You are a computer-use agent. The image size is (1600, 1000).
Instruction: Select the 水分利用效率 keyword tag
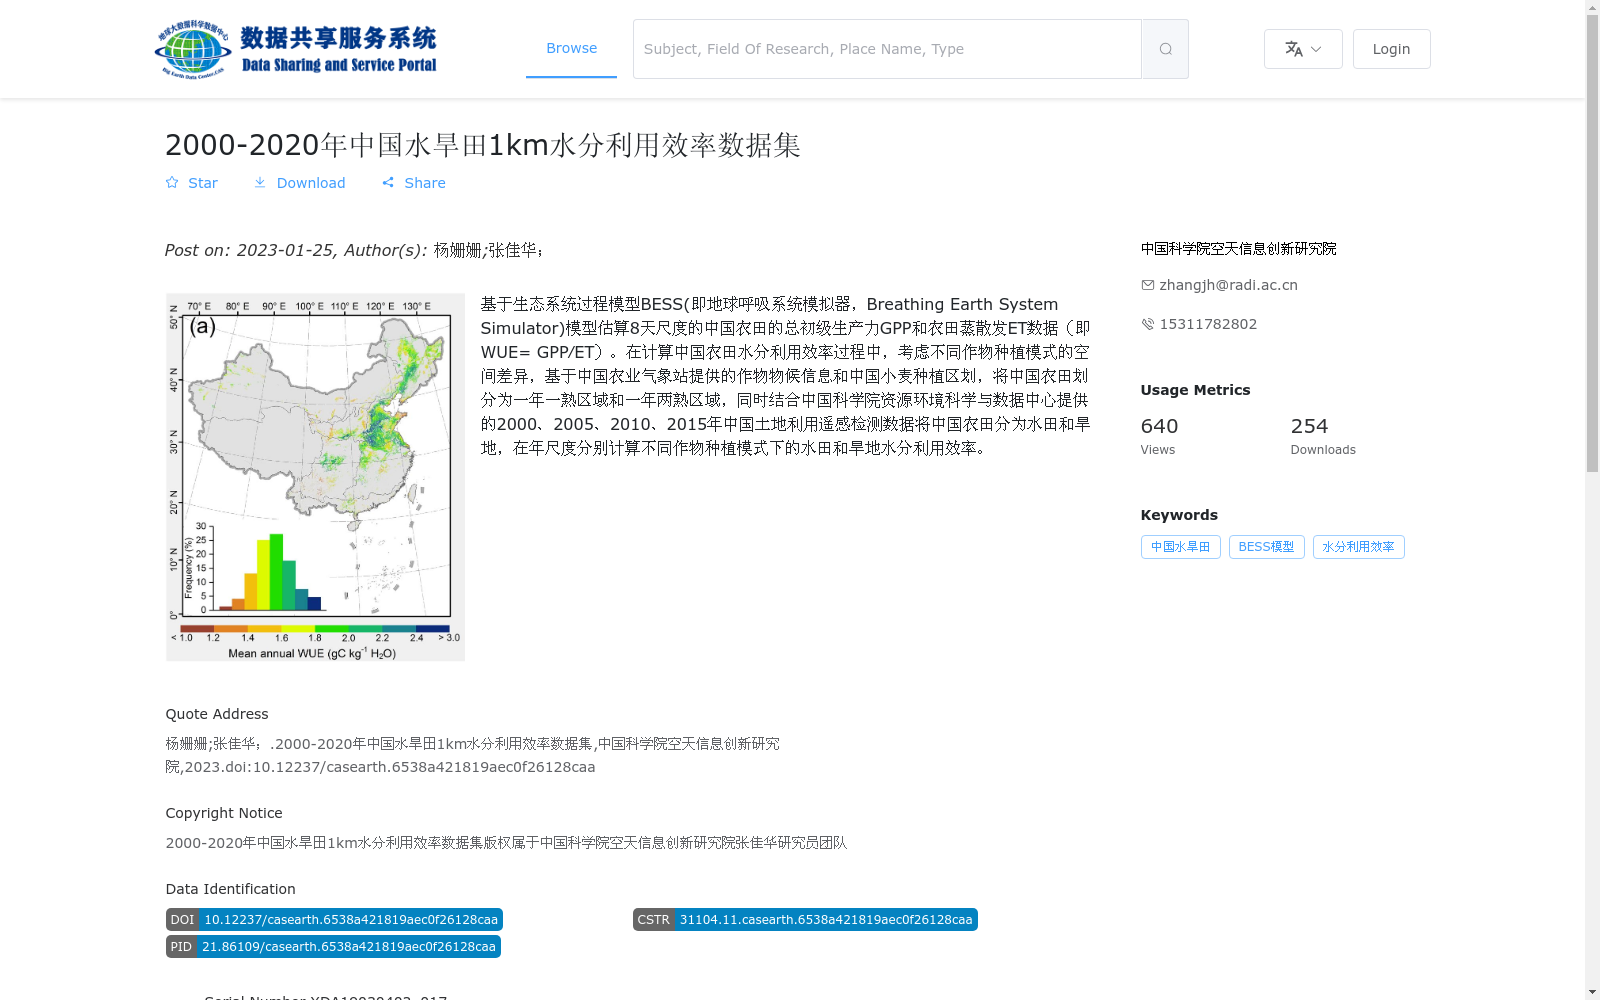pyautogui.click(x=1358, y=547)
